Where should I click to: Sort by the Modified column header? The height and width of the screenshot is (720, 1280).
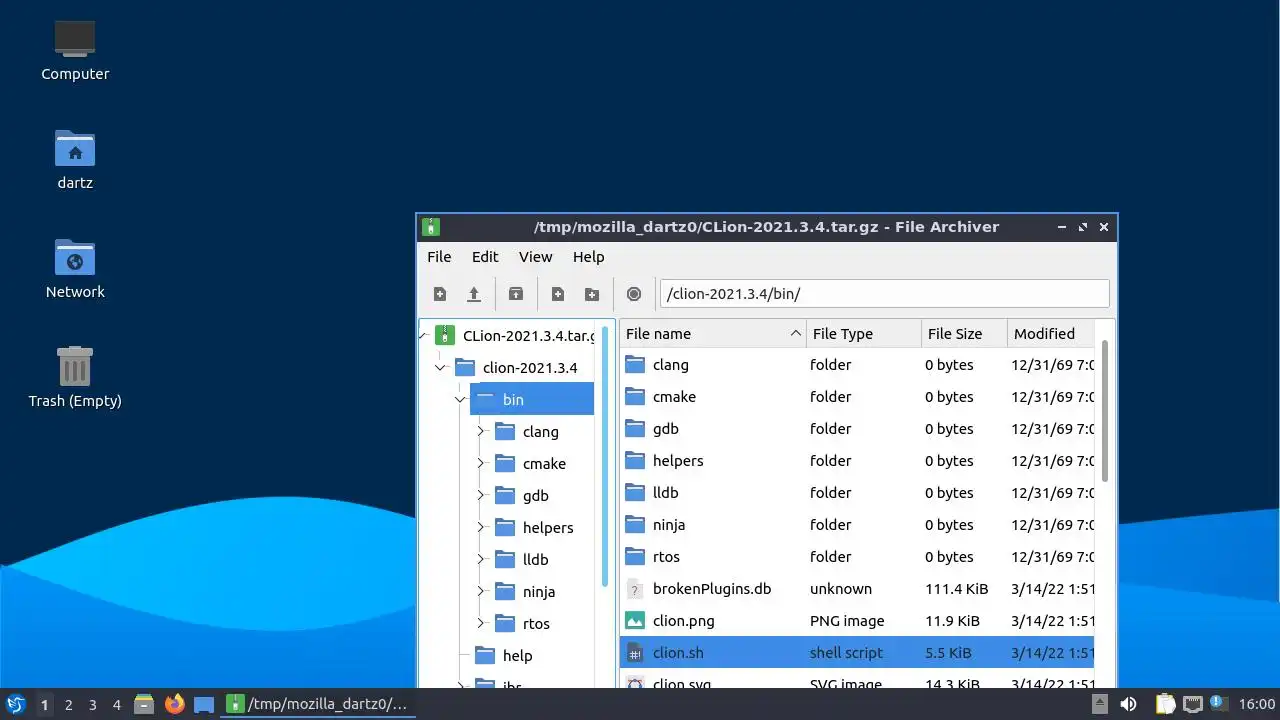pyautogui.click(x=1051, y=334)
